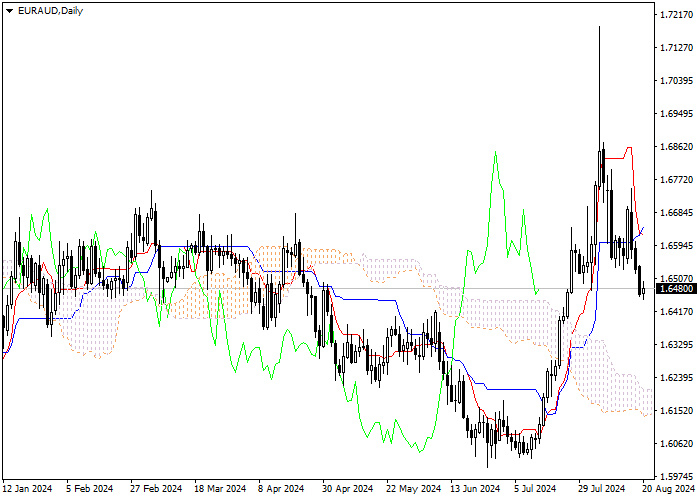700x500 pixels.
Task: Click price axis value 1.72170
Action: point(677,15)
